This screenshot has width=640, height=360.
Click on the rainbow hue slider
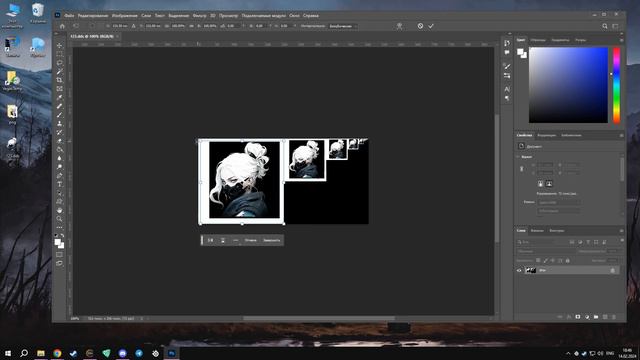616,85
